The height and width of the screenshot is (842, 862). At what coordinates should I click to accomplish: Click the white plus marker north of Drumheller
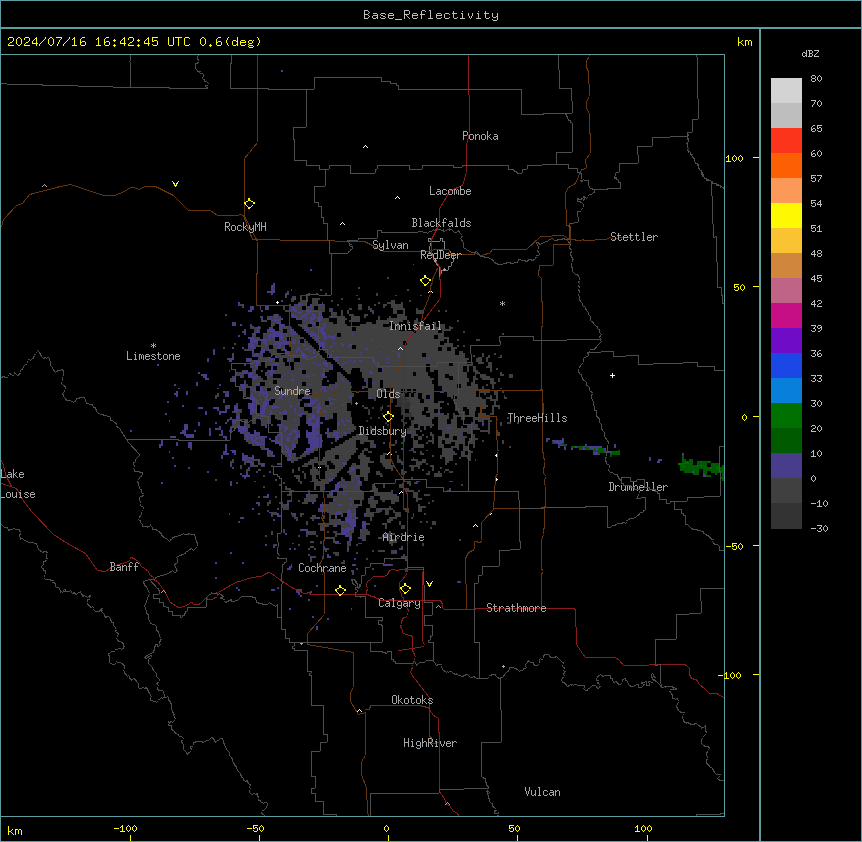pyautogui.click(x=612, y=375)
